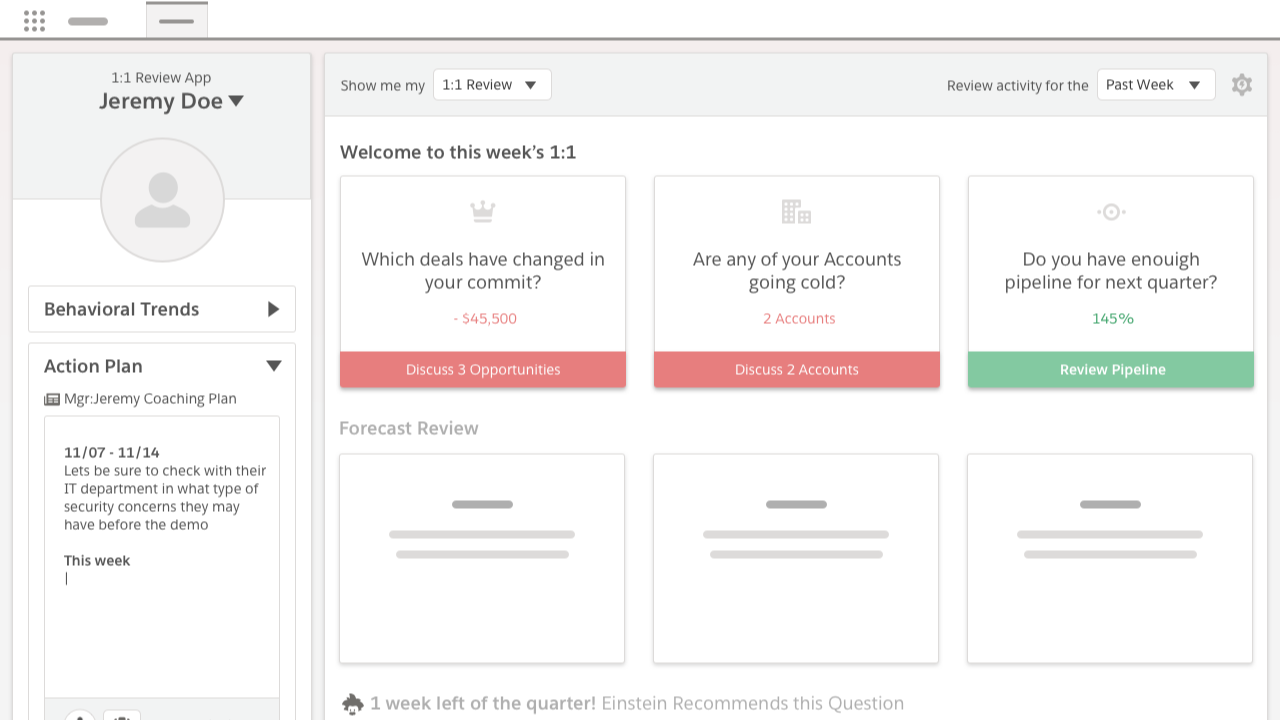Click the coaching plan news icon
Viewport: 1280px width, 720px height.
point(52,399)
